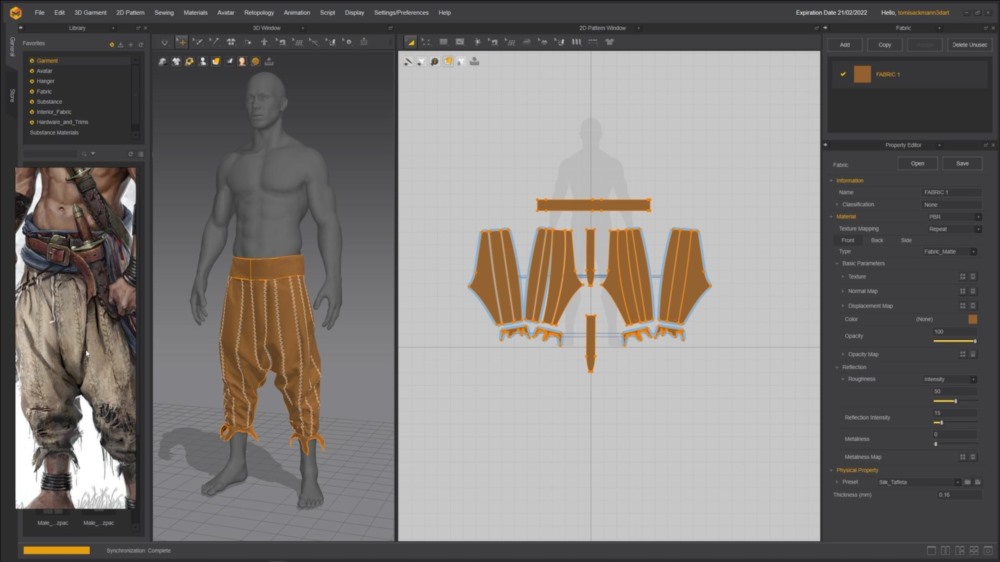The width and height of the screenshot is (1000, 562).
Task: Click the Metalness Map grid icon
Action: [962, 457]
